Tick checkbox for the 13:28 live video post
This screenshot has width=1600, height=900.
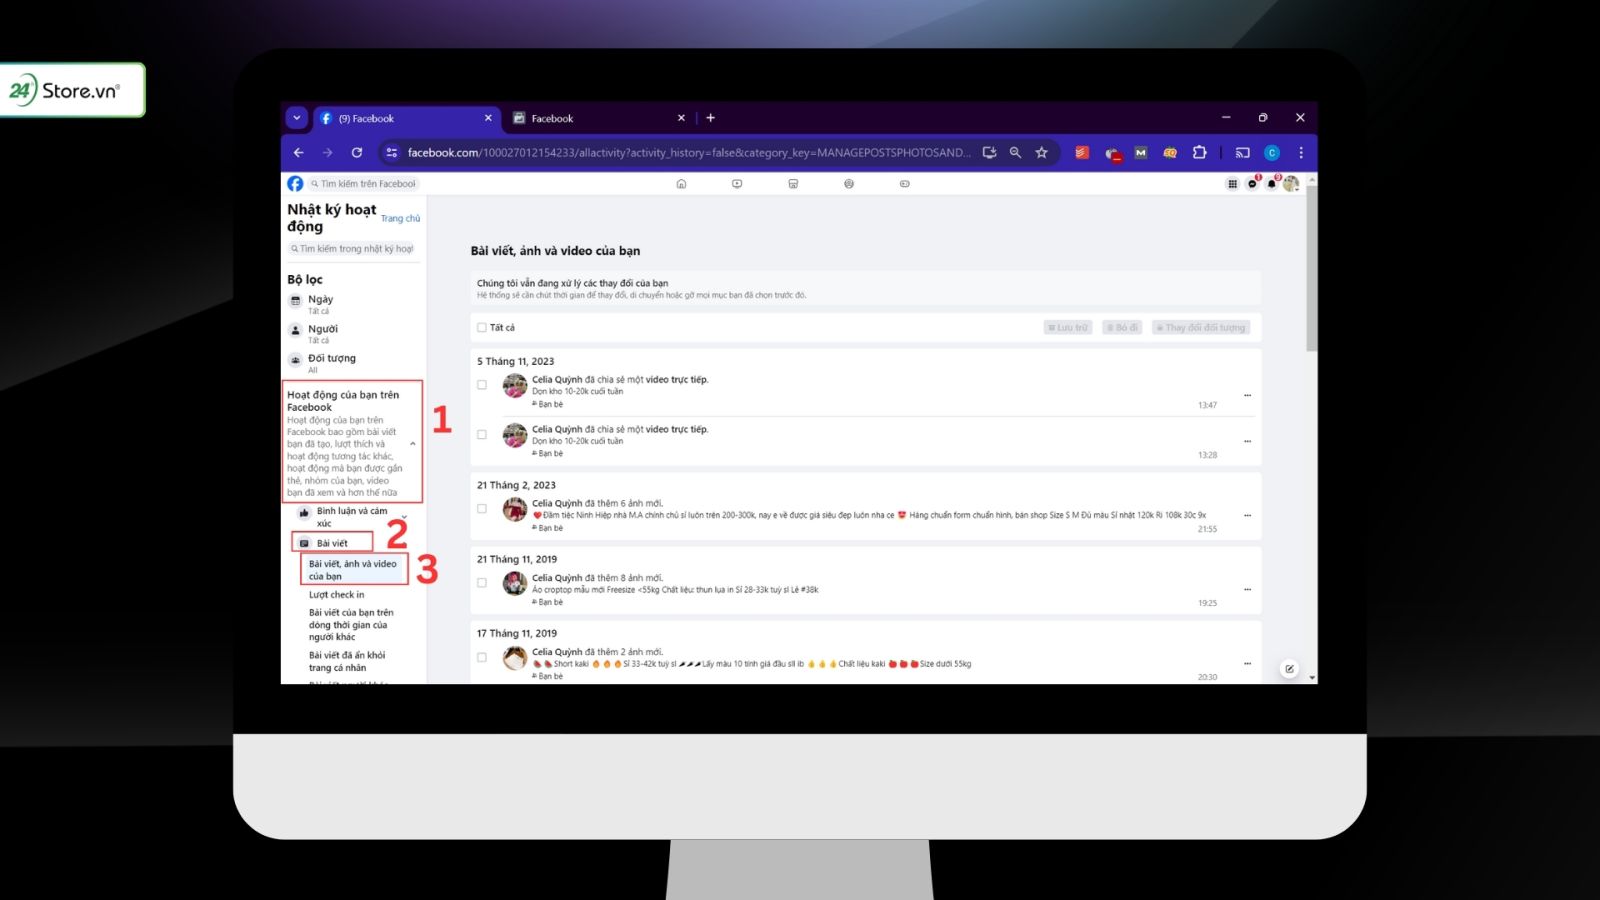(482, 435)
